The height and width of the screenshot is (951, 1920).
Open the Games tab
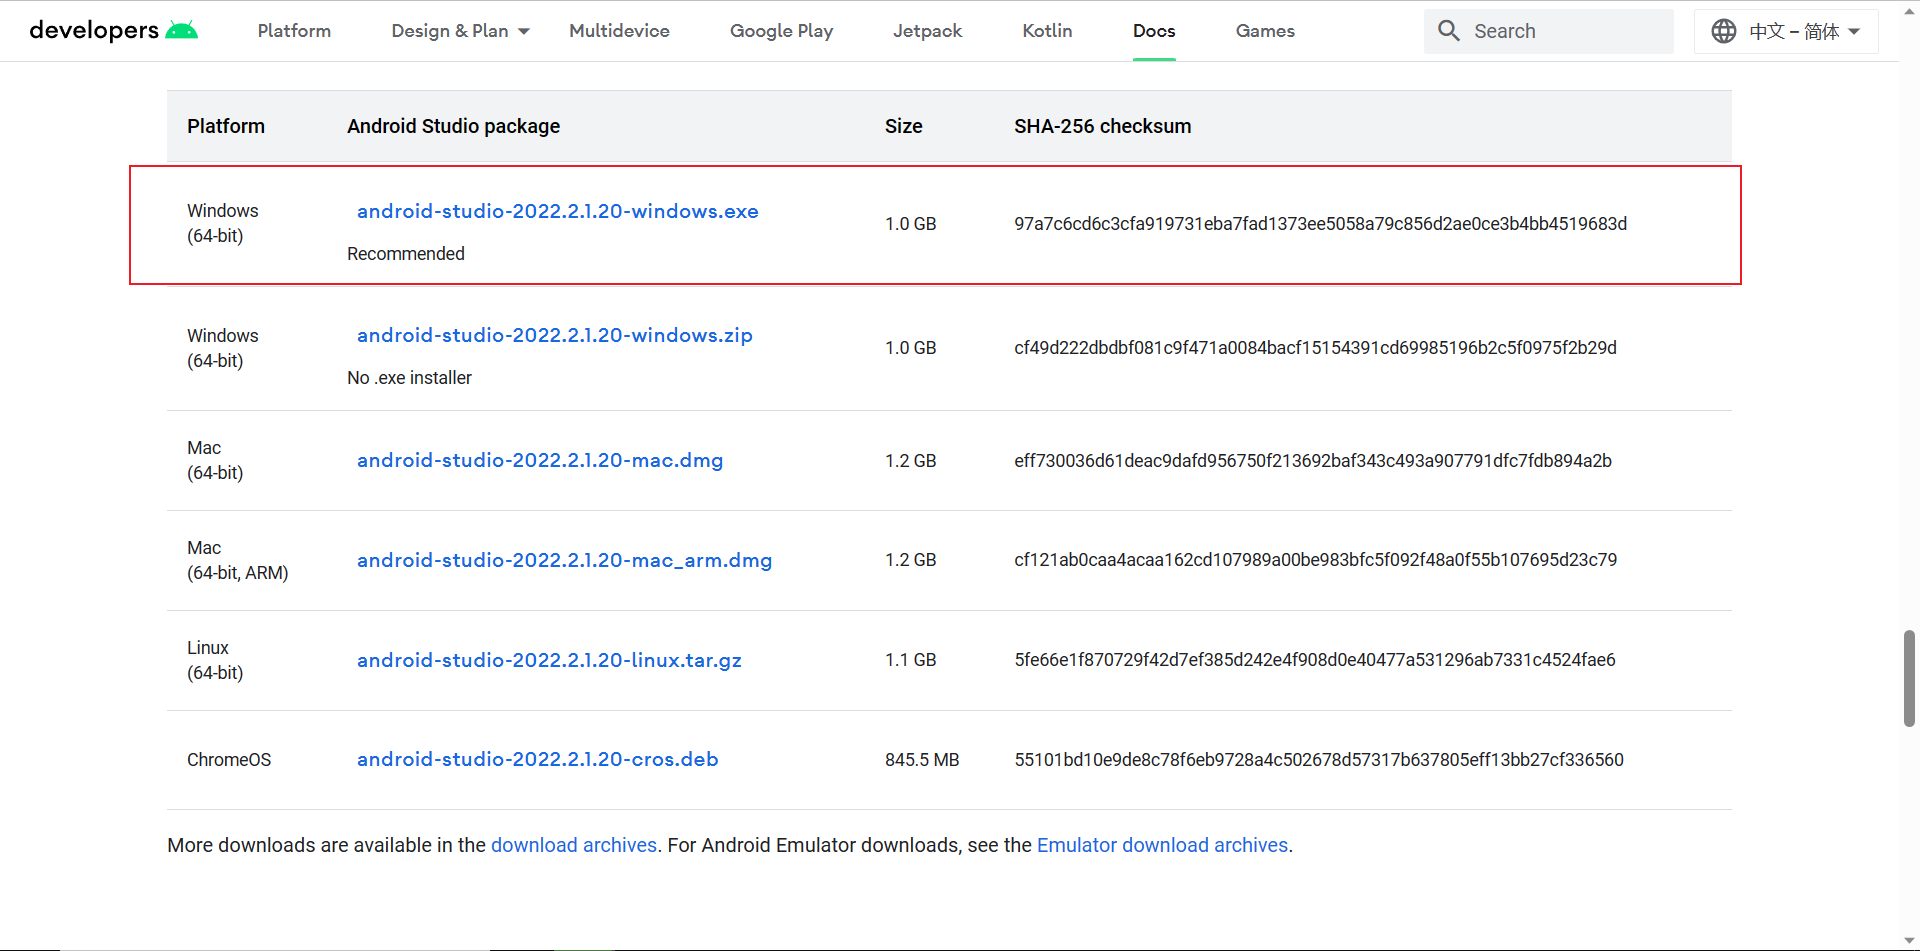(x=1265, y=31)
